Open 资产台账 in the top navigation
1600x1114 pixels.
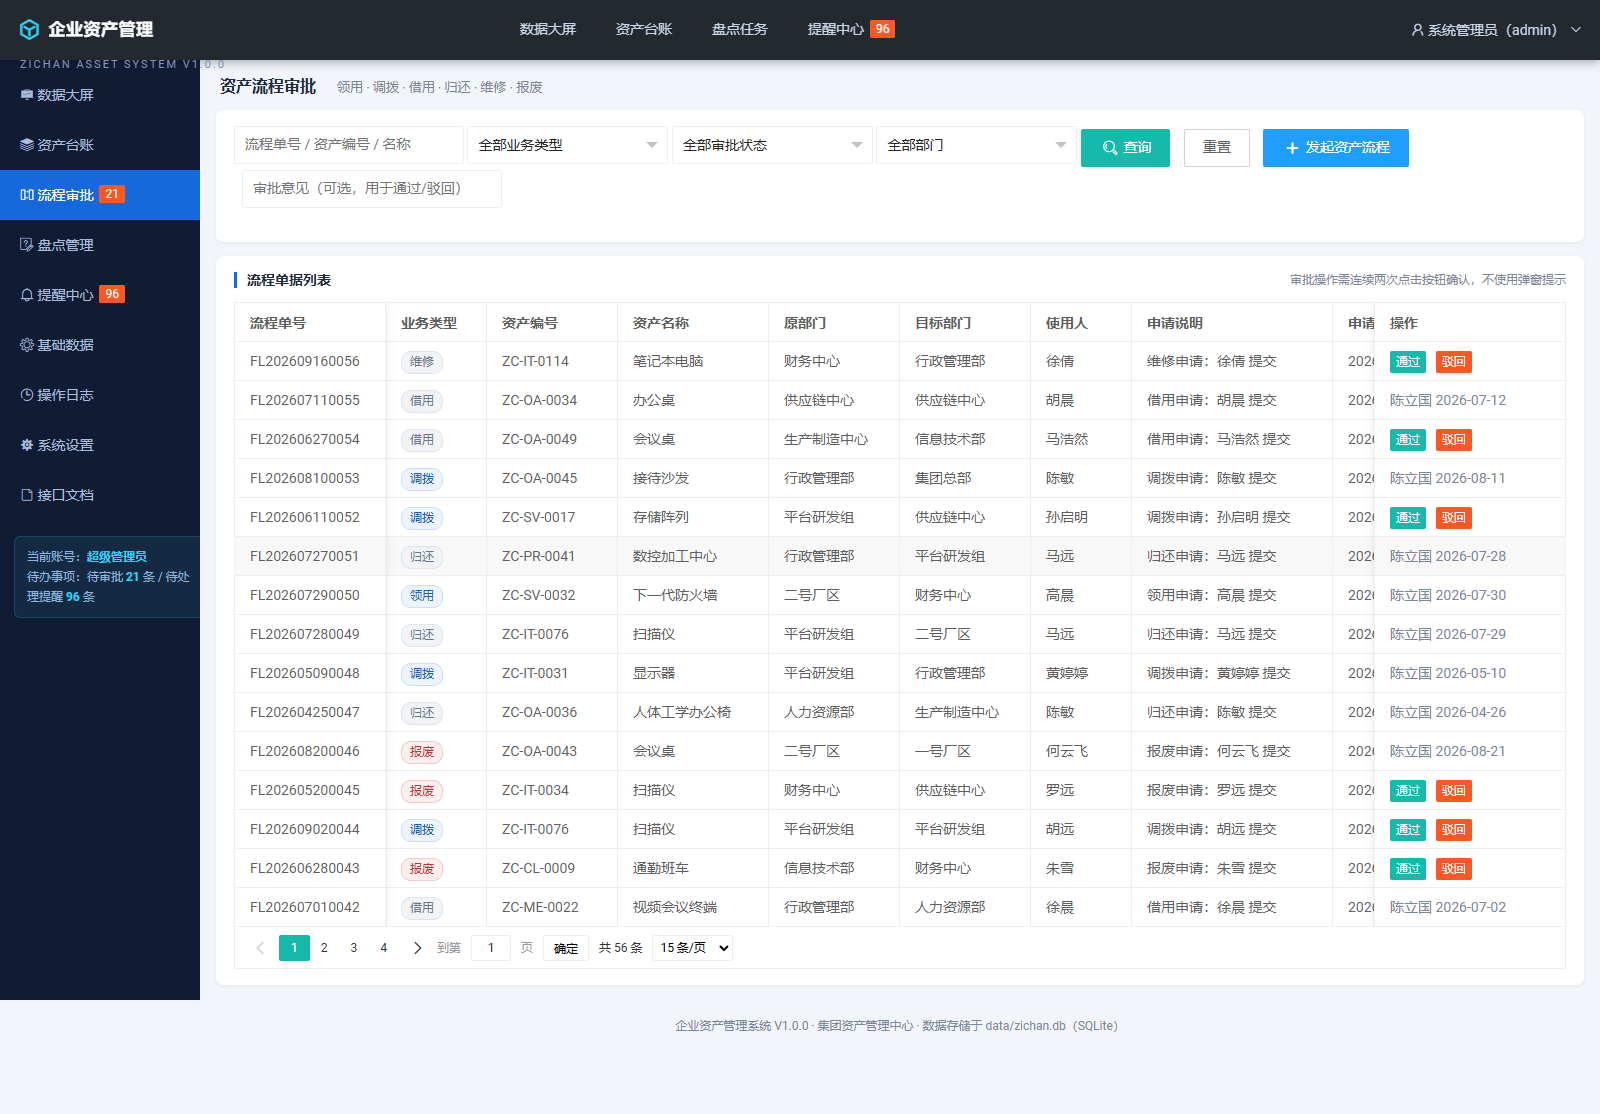[x=644, y=29]
